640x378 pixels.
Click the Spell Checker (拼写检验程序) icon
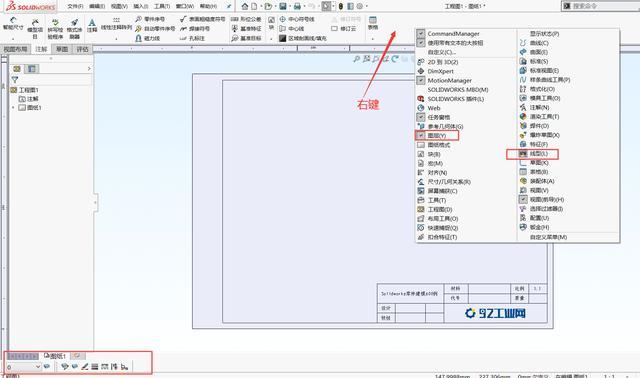coord(55,29)
